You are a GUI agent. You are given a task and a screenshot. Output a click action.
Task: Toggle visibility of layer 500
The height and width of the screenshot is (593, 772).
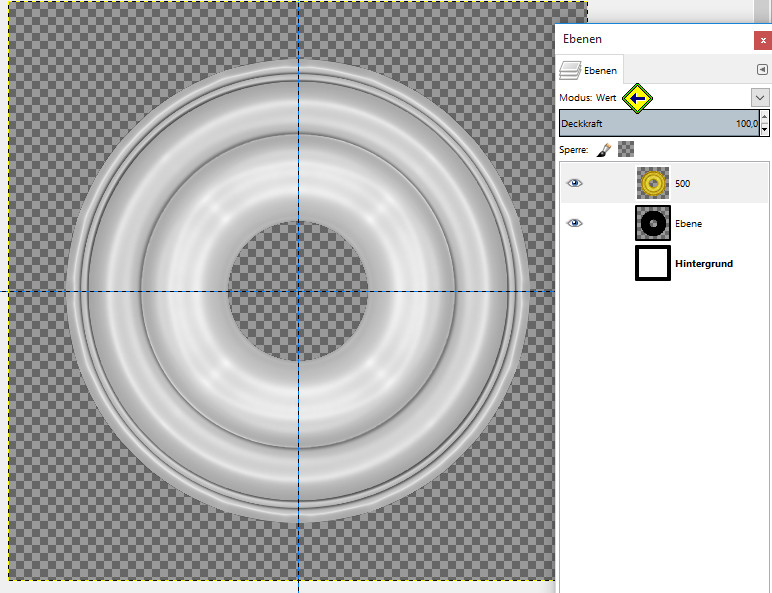574,183
